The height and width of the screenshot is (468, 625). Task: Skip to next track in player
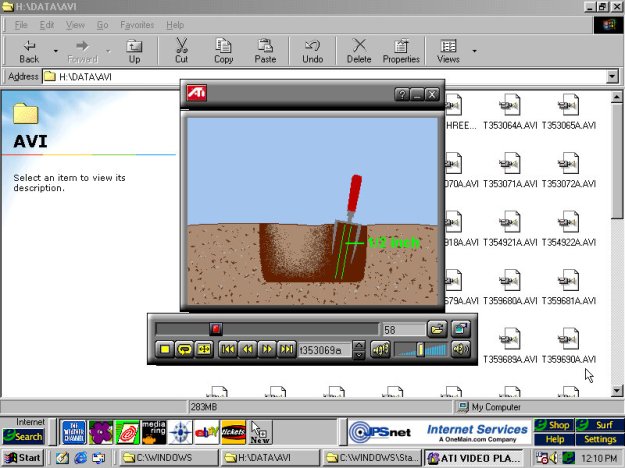tap(286, 349)
